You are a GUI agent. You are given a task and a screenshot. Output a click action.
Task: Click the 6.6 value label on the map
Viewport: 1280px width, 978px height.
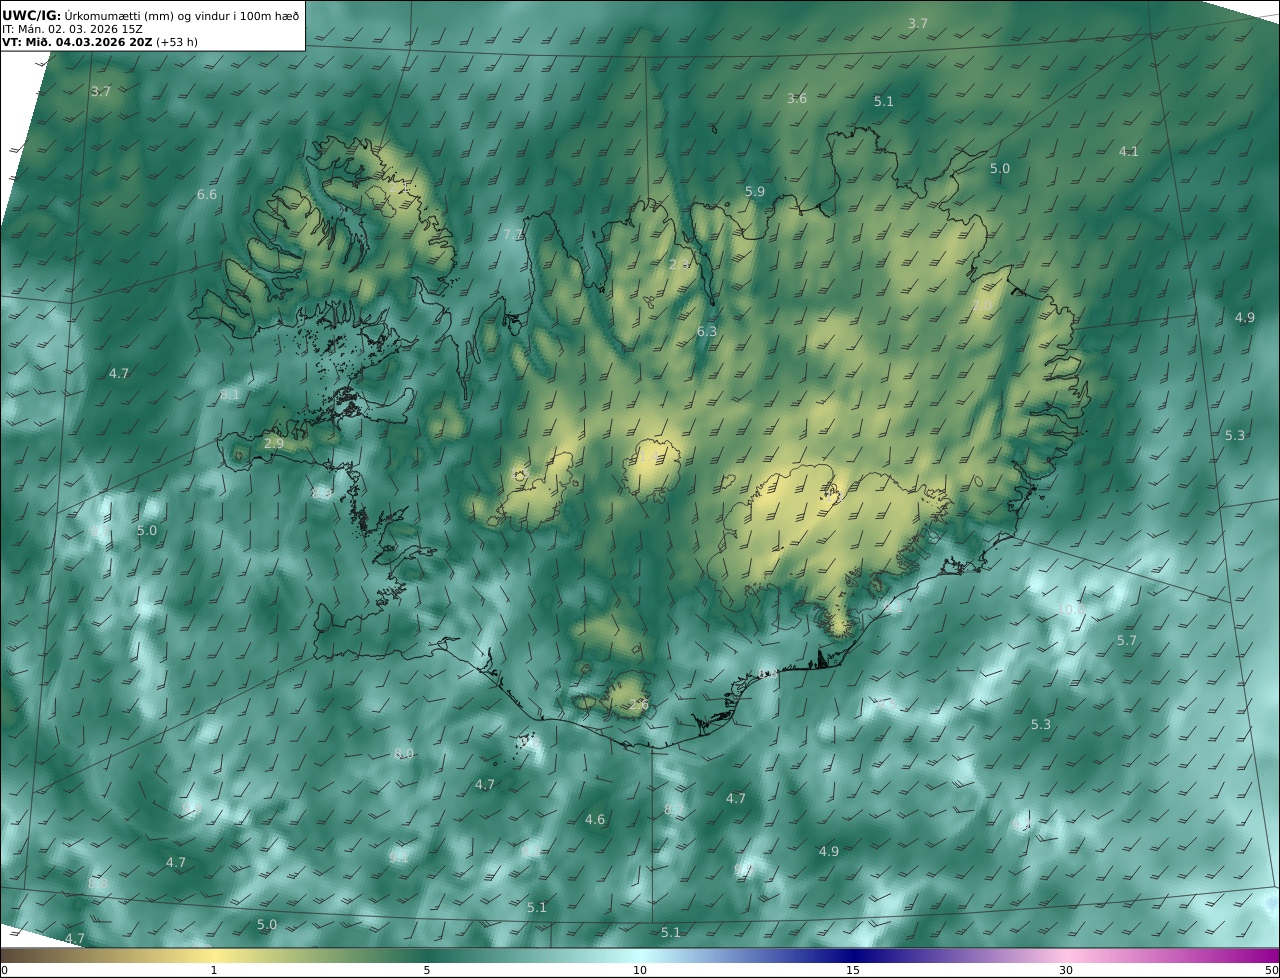[207, 194]
